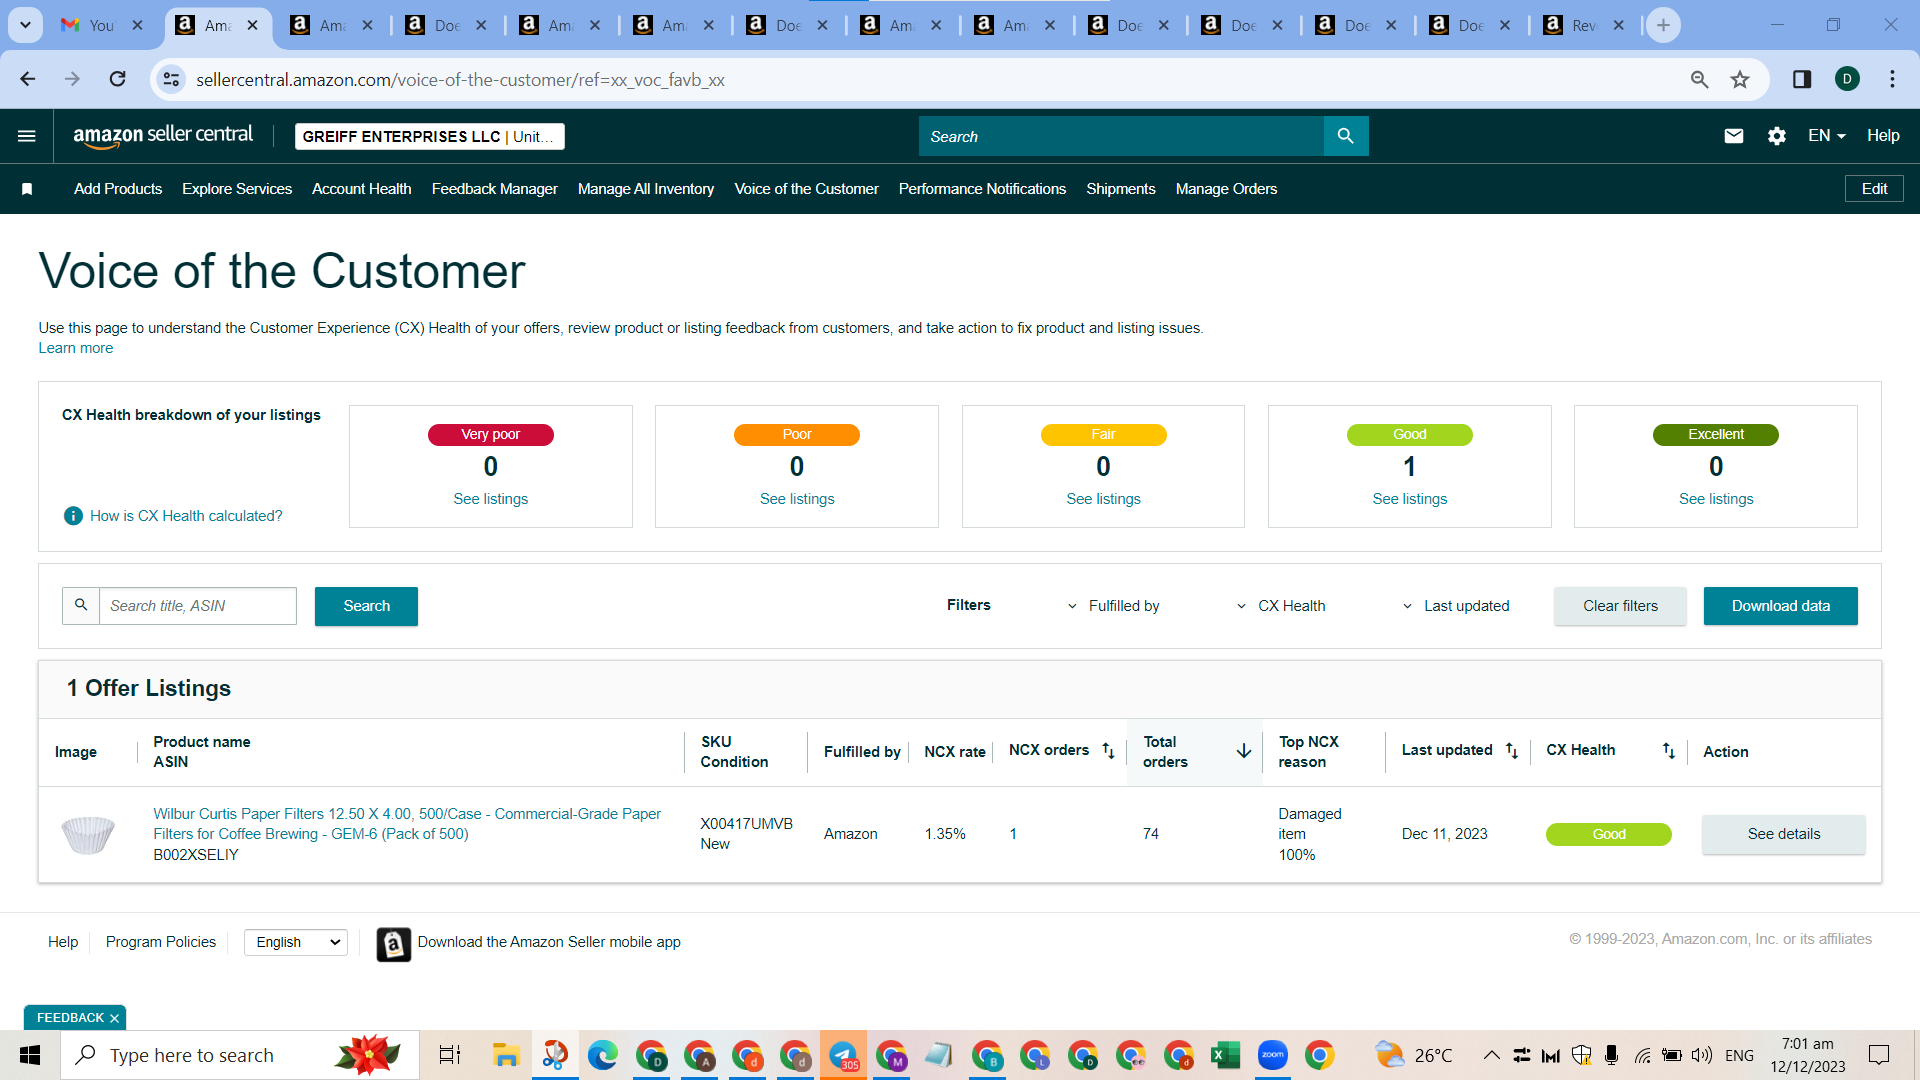Open the tab search dropdown arrow
Viewport: 1920px width, 1080px height.
[25, 25]
